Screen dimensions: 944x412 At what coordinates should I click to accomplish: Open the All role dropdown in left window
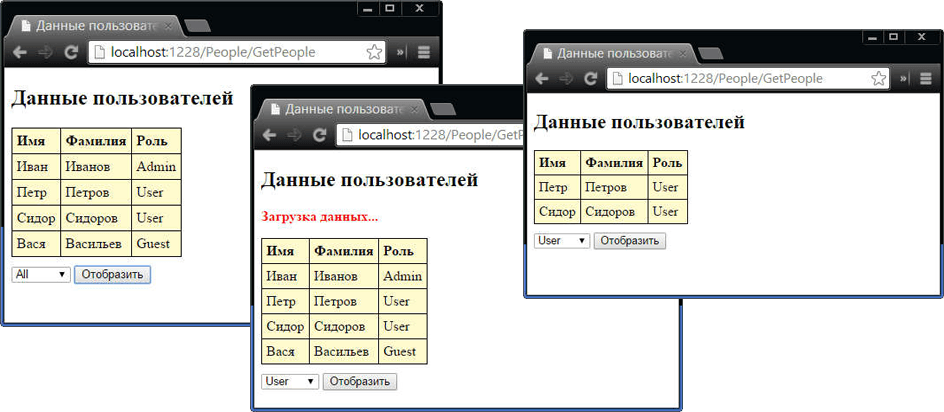[41, 275]
